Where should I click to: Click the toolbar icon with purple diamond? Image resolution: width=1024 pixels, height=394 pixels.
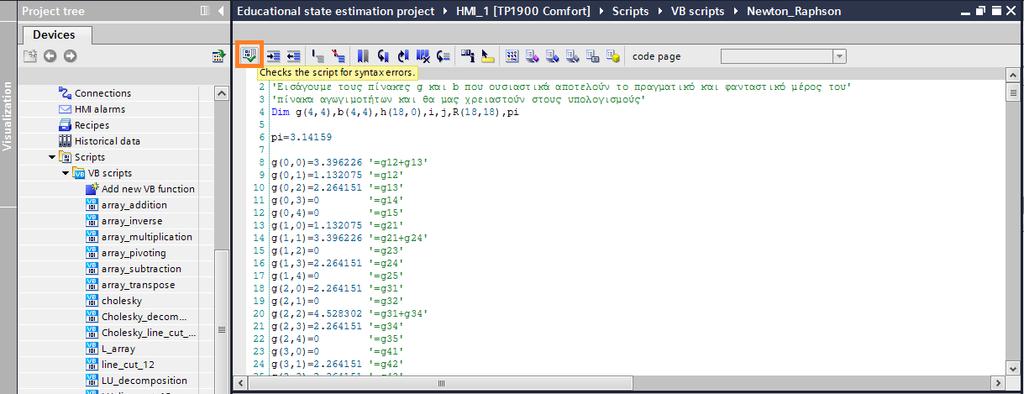tap(532, 57)
